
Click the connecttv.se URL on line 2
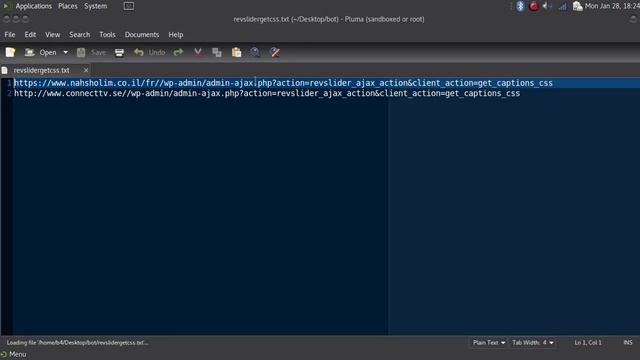coord(267,93)
